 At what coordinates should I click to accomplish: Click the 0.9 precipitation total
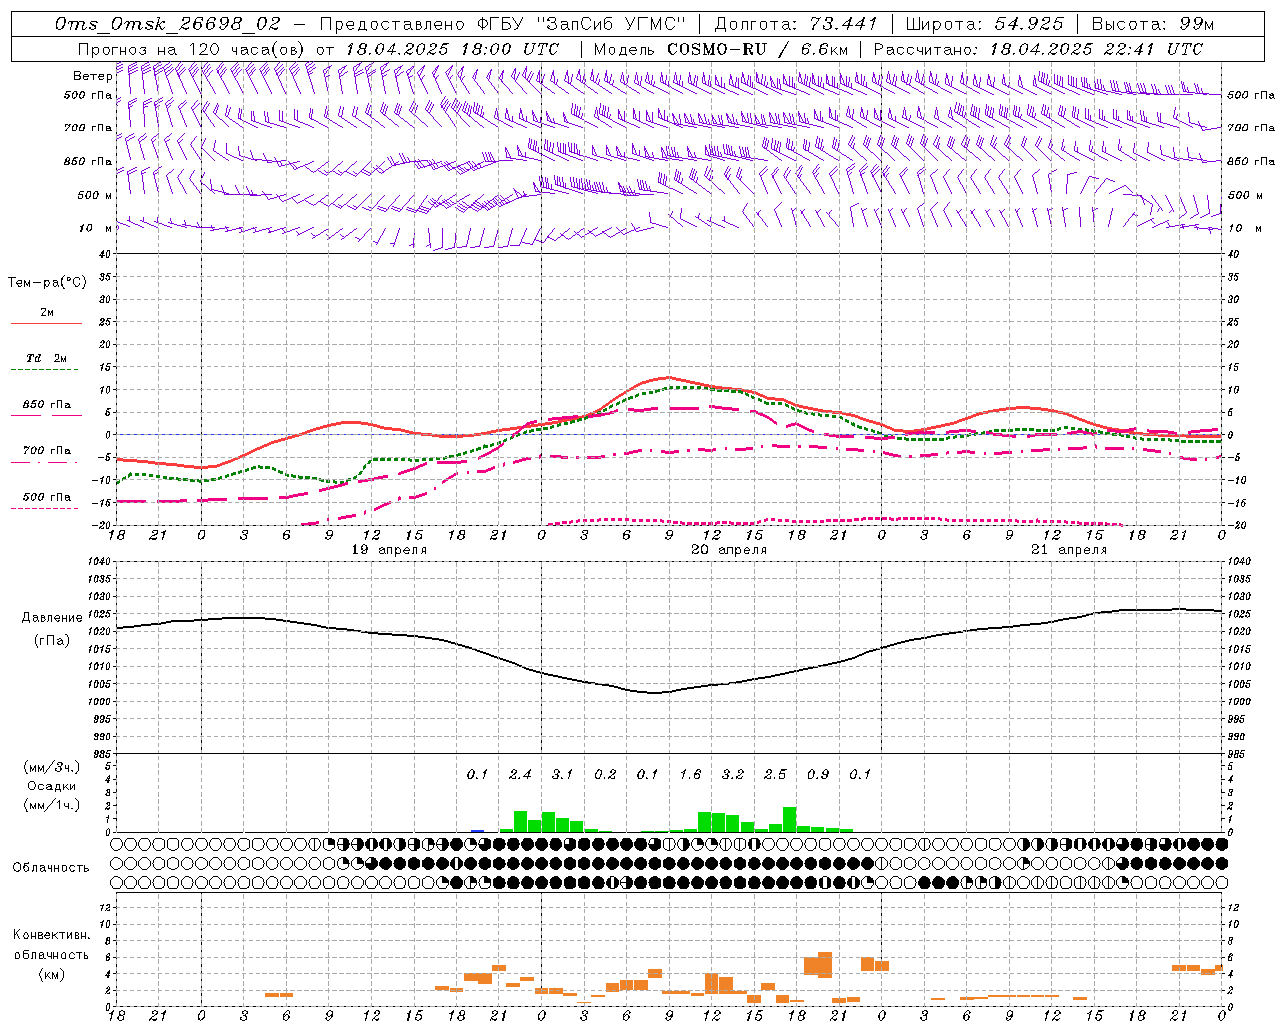(818, 774)
